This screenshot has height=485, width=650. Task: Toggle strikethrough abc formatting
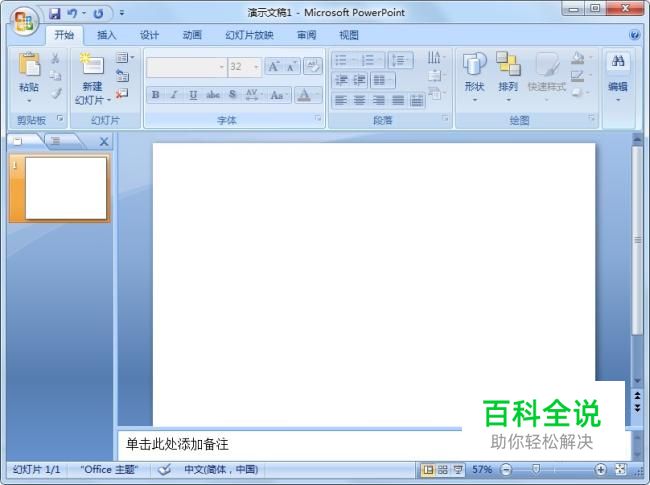(213, 95)
